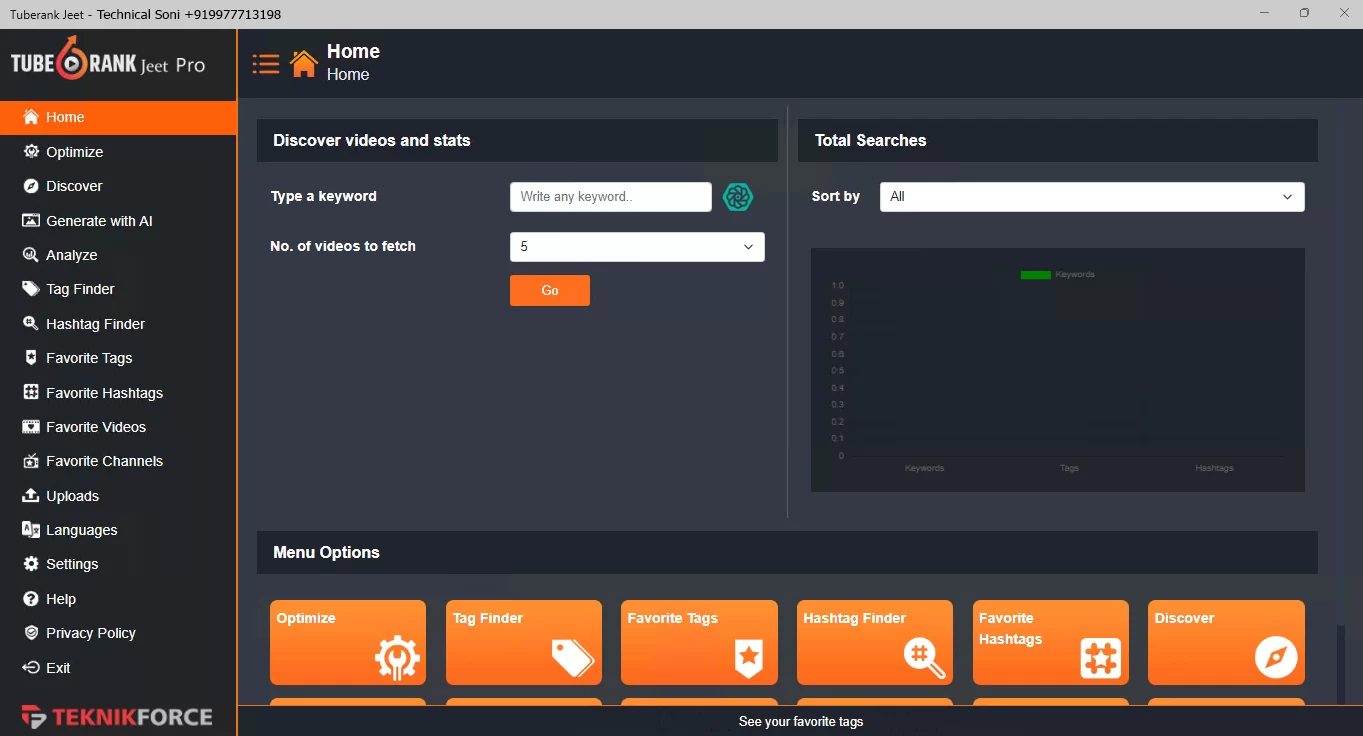Select Analyze from the sidebar
The image size is (1363, 736).
118,255
